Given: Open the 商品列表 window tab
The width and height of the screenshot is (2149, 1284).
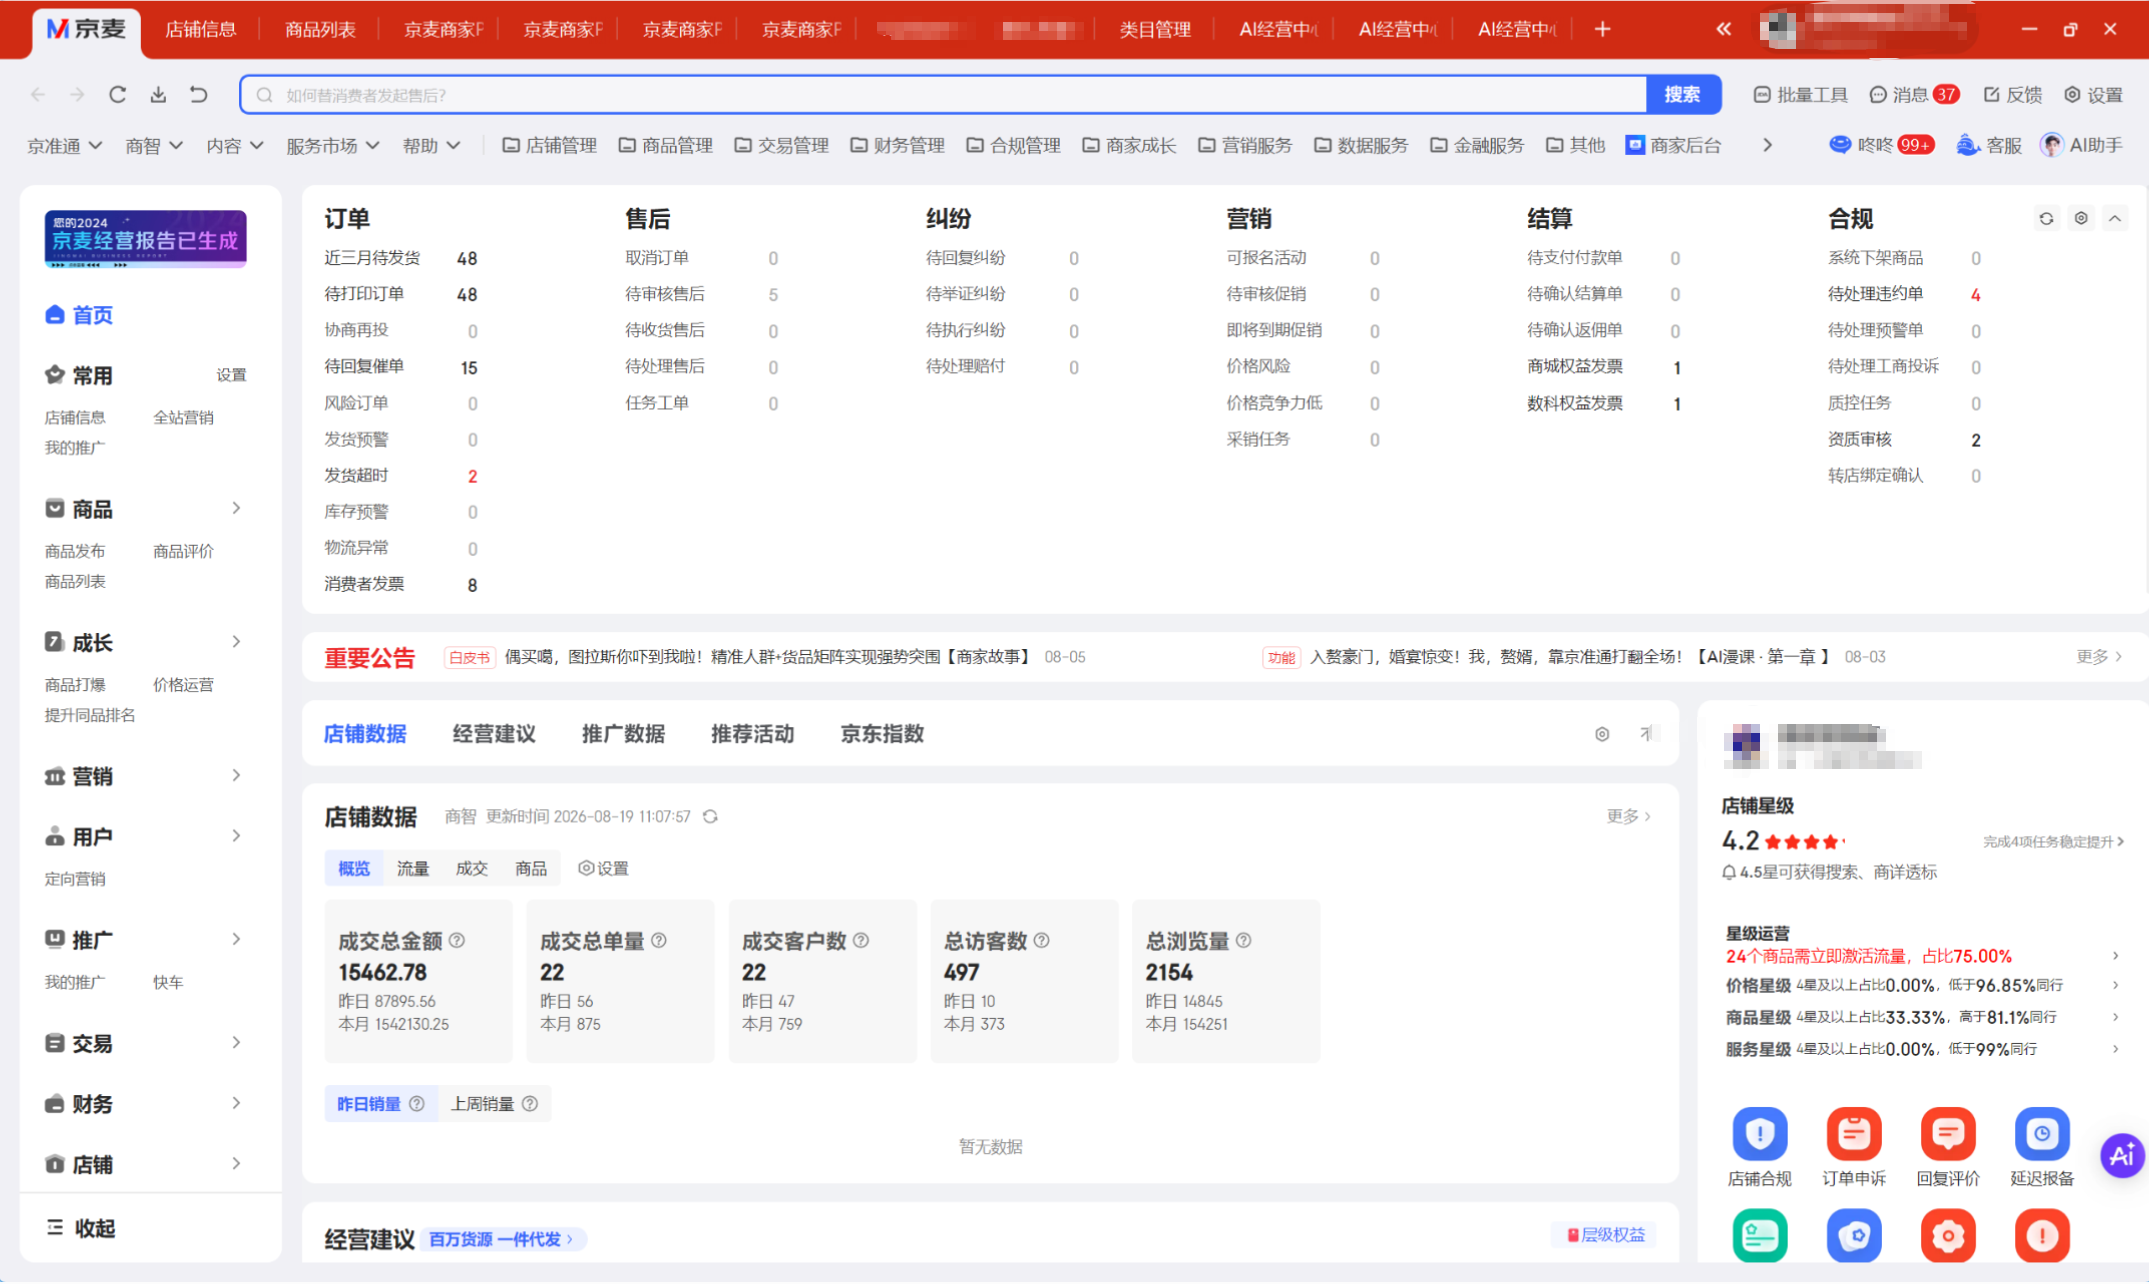Looking at the screenshot, I should [320, 29].
